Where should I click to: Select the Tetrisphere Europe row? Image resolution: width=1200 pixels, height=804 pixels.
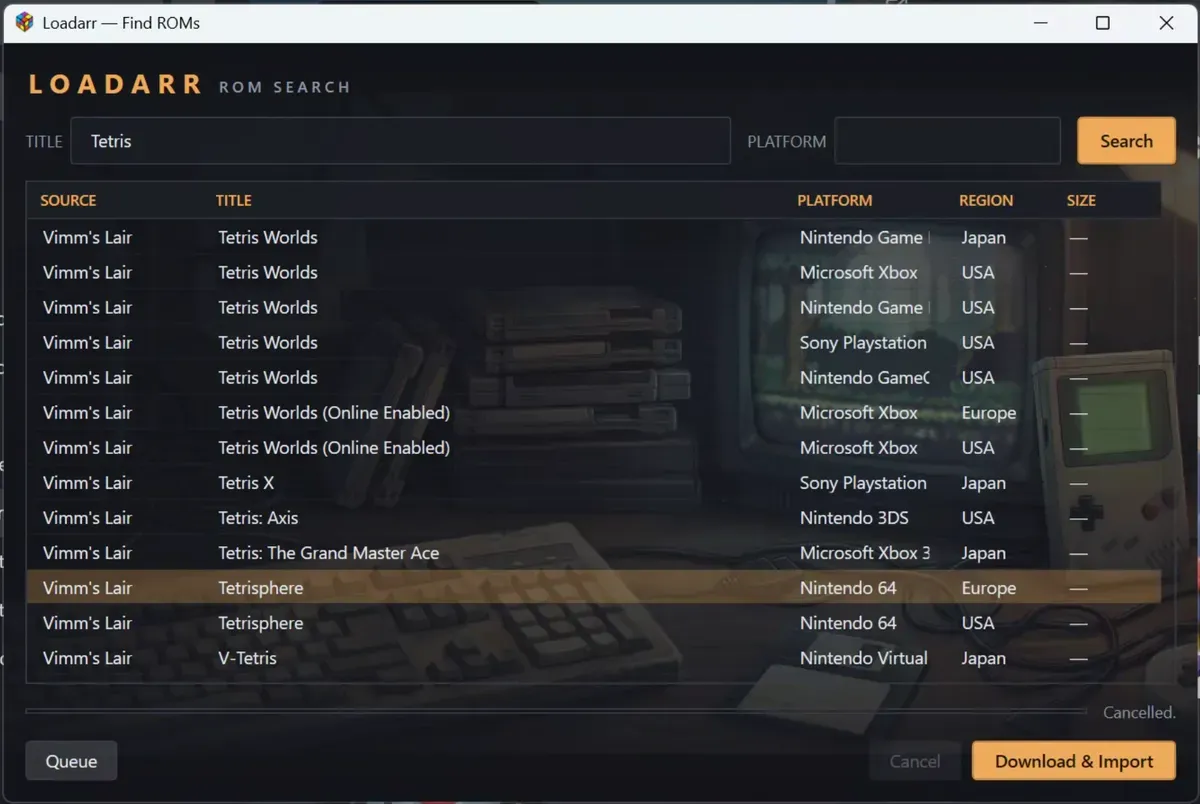coord(594,587)
